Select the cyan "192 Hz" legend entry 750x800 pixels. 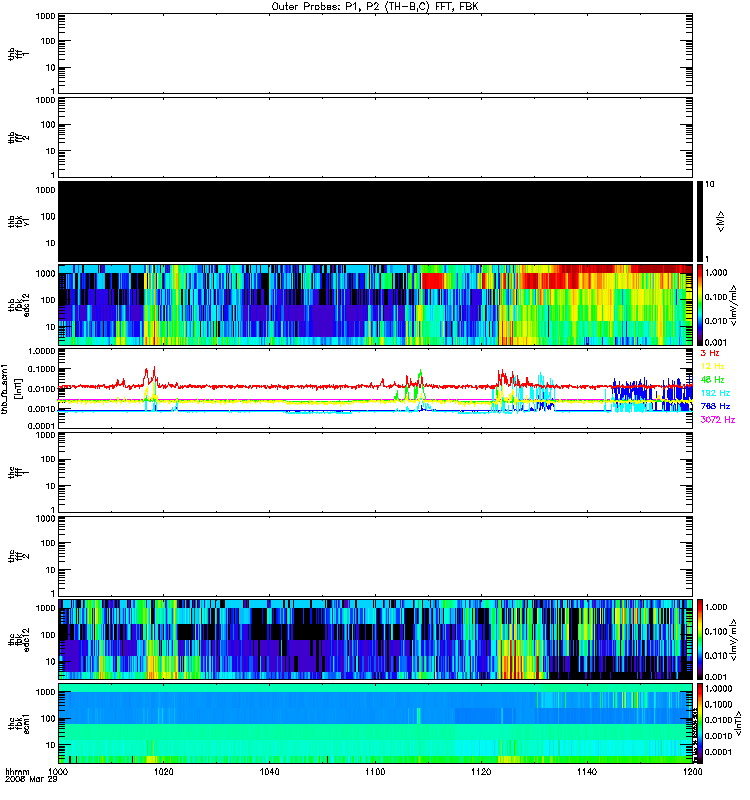pos(715,393)
